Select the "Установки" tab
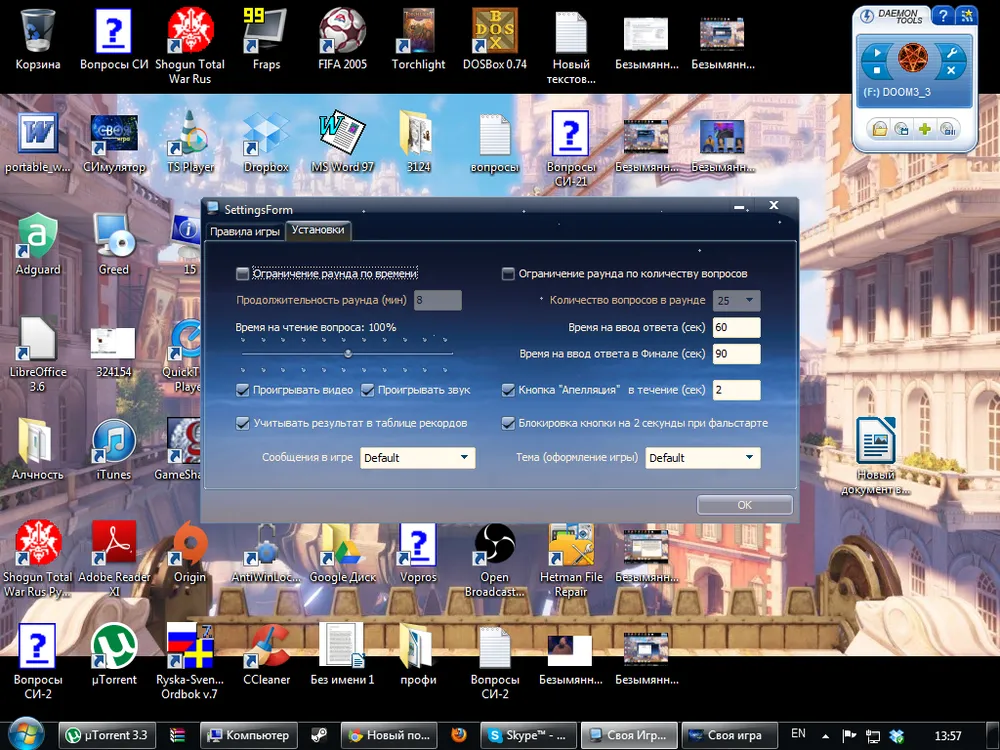Viewport: 1000px width, 750px height. point(318,230)
